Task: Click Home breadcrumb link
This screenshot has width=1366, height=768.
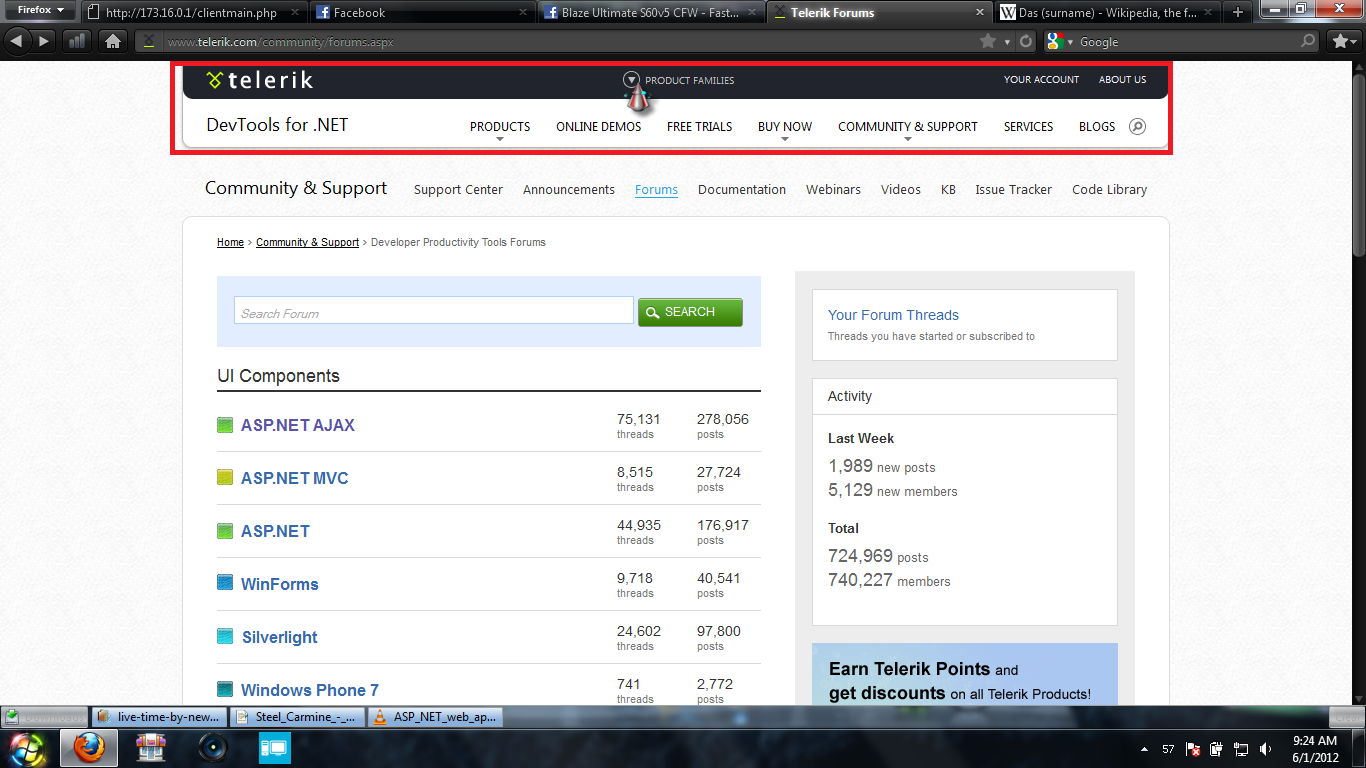Action: pyautogui.click(x=230, y=242)
